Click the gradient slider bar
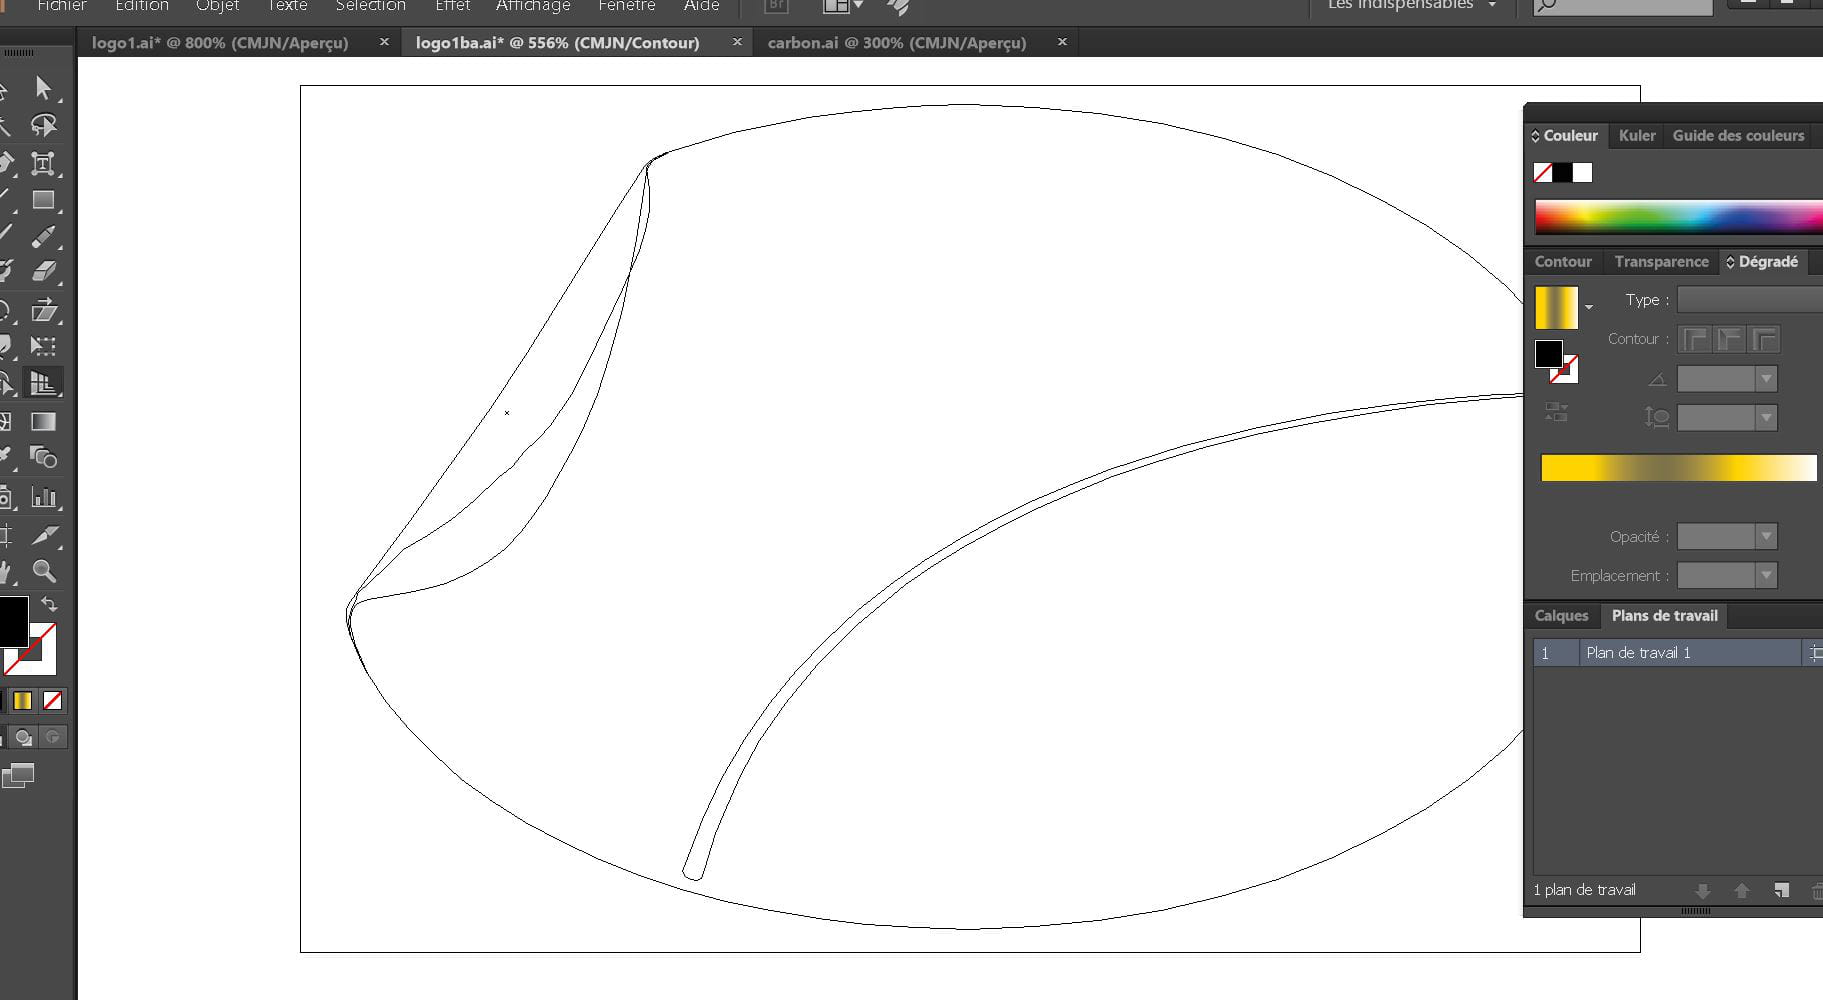The width and height of the screenshot is (1823, 1000). [1678, 468]
